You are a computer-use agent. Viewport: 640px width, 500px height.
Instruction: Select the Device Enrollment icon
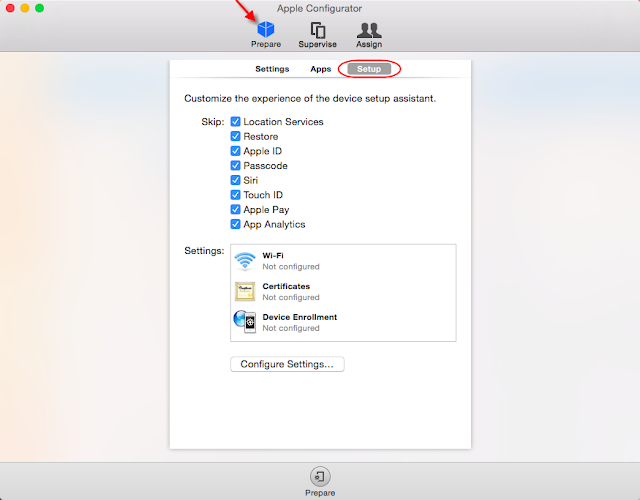(x=245, y=322)
